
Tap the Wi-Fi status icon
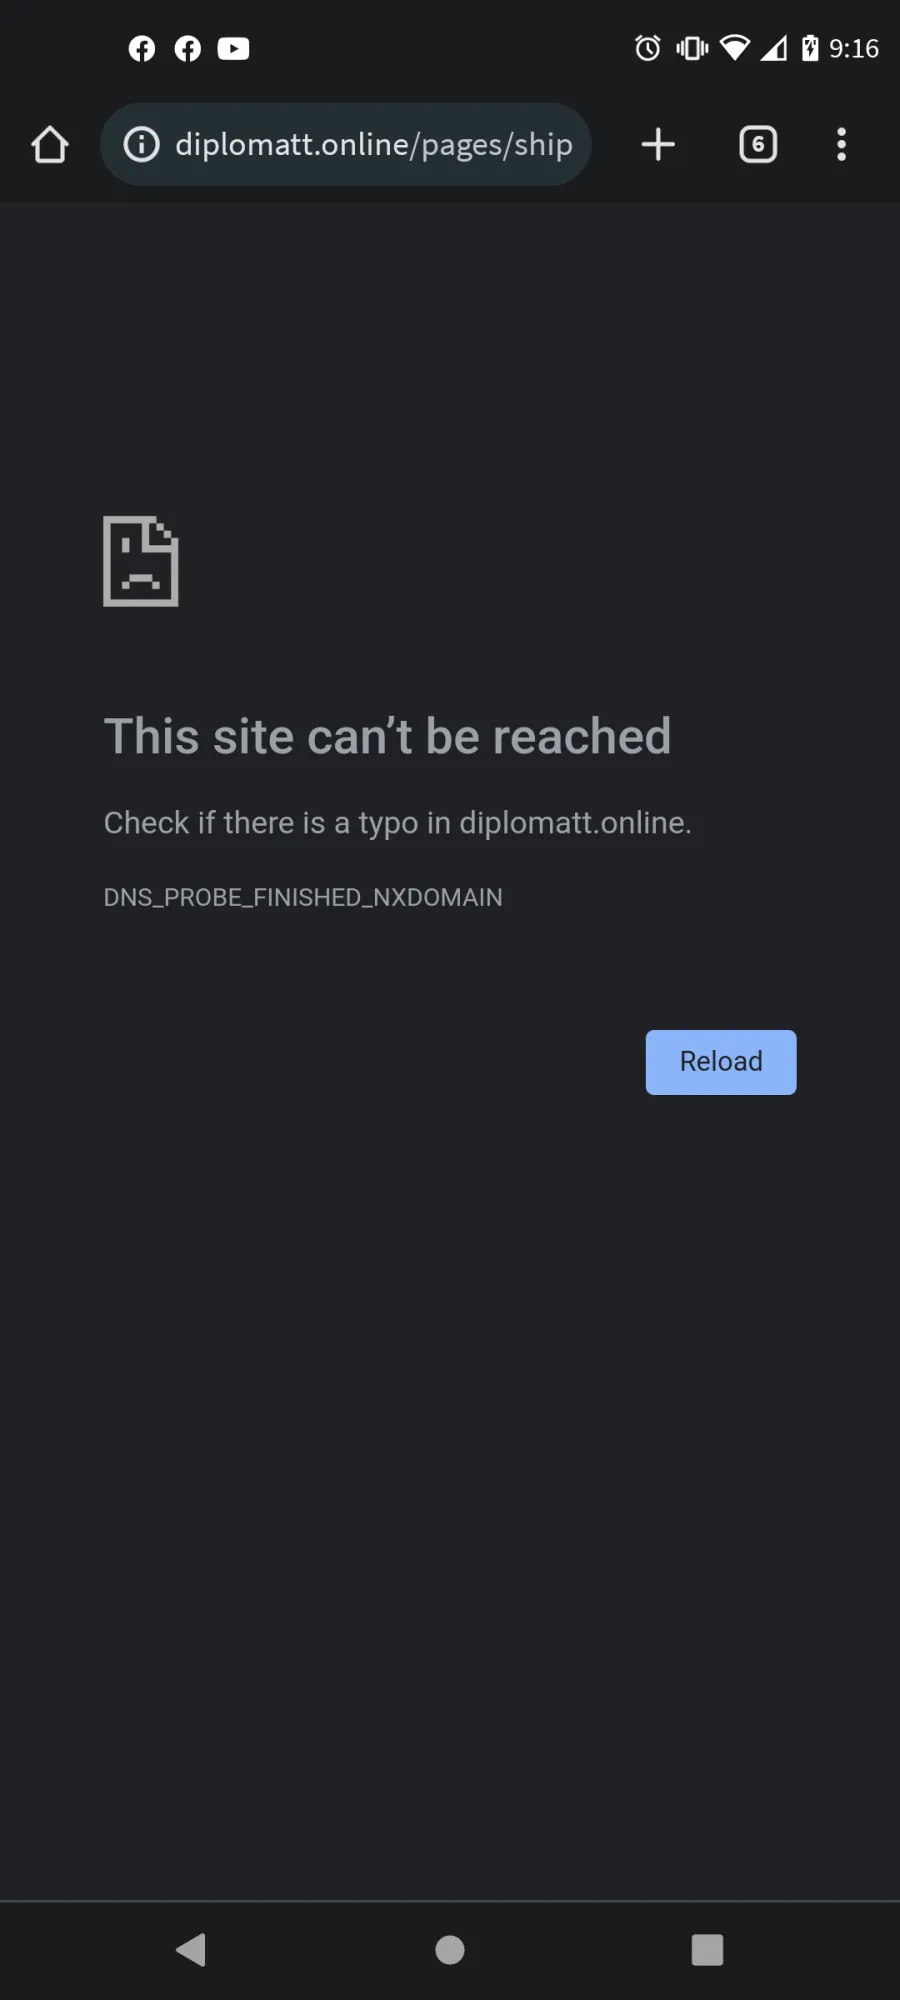tap(735, 48)
